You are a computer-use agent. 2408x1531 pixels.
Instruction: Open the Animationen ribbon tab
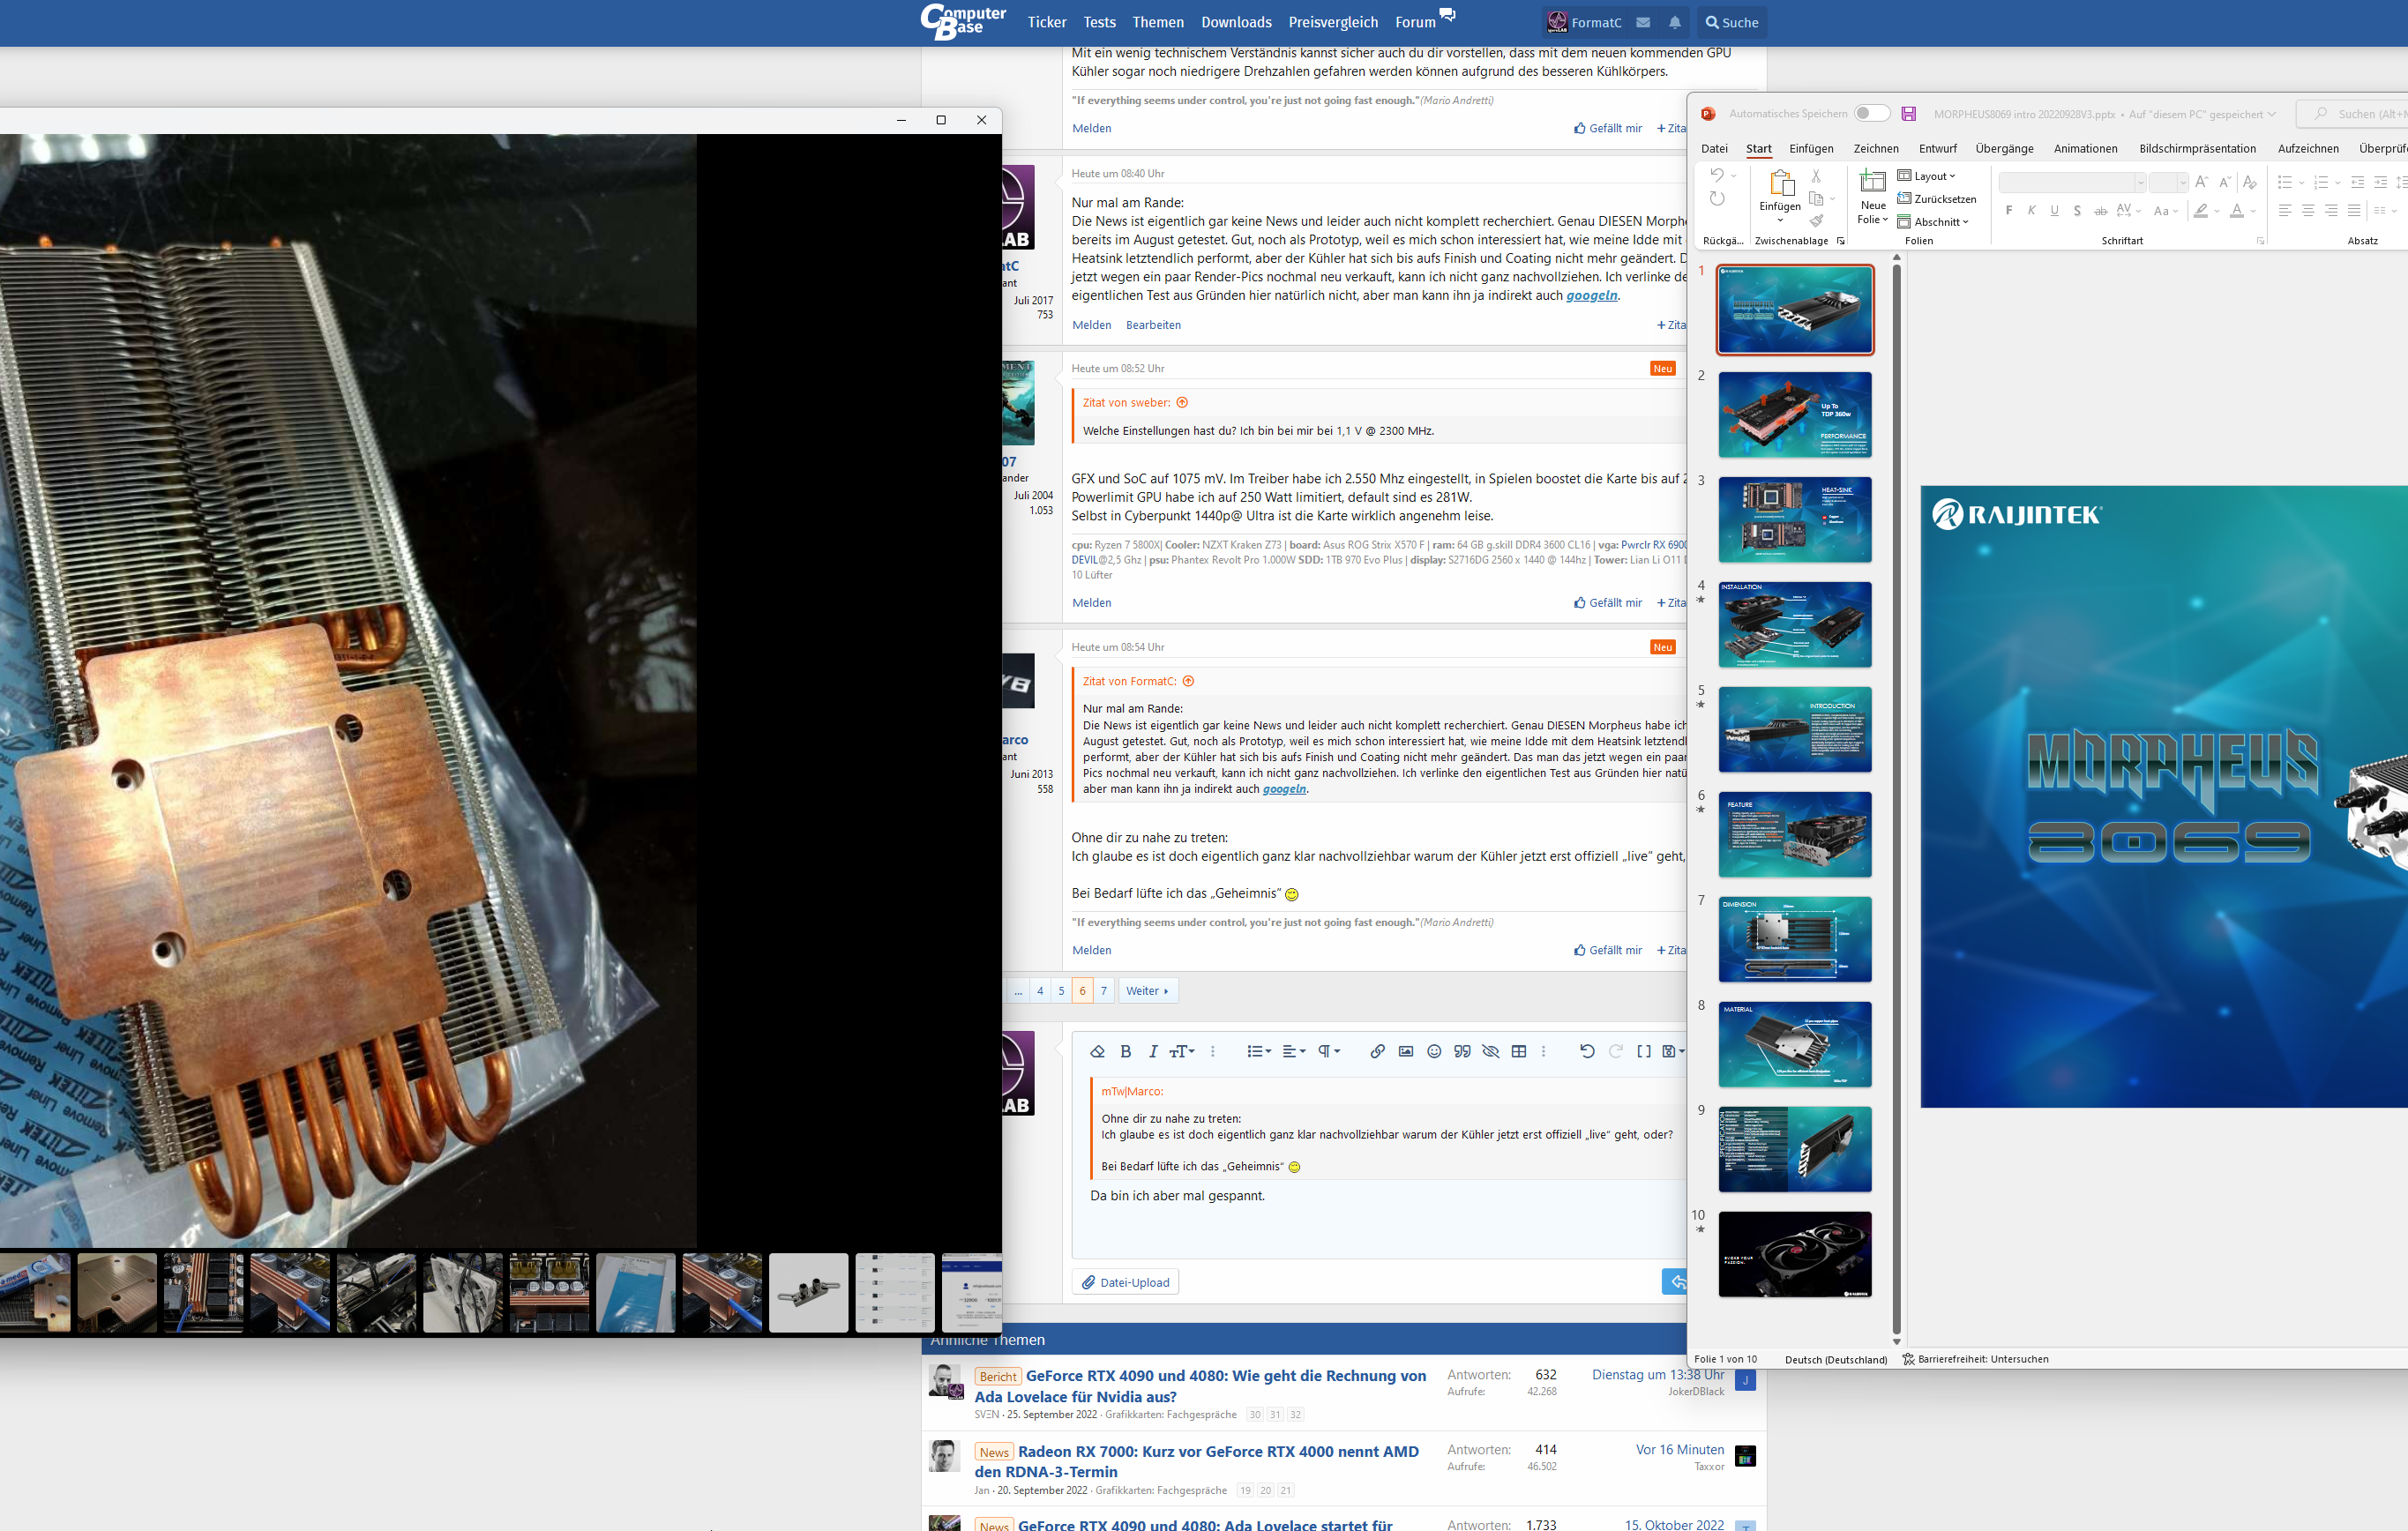coord(2085,148)
